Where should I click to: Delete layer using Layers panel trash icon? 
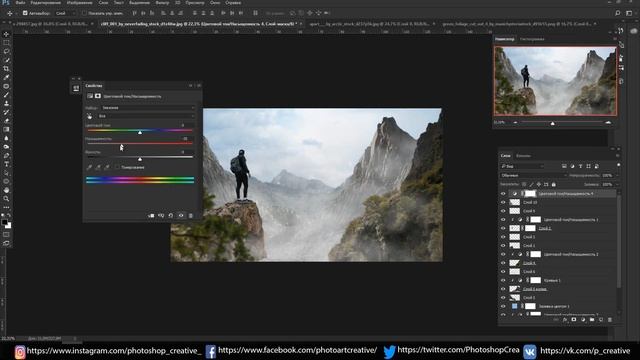point(610,320)
